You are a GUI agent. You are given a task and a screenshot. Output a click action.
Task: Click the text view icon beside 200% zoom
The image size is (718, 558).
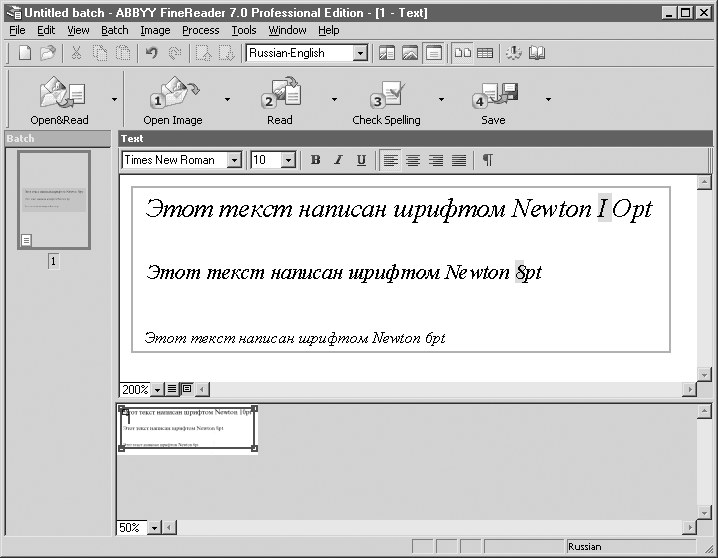pyautogui.click(x=172, y=389)
